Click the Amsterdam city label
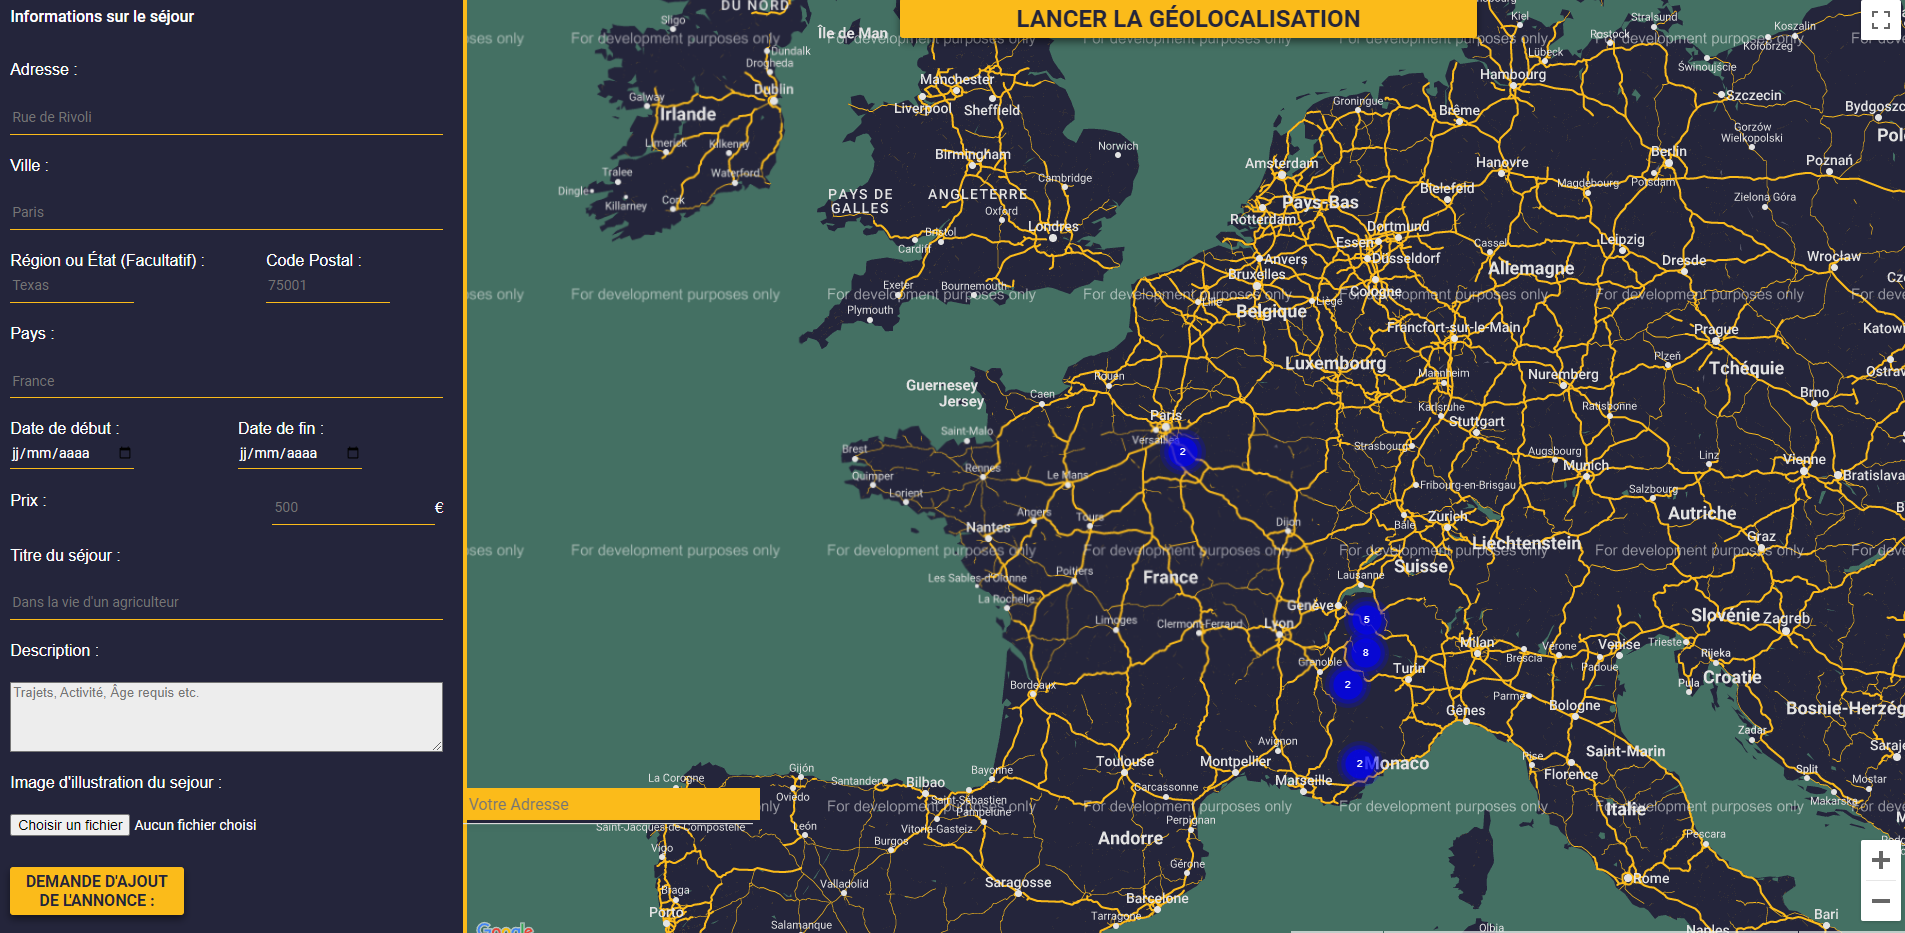1905x933 pixels. (x=1281, y=163)
